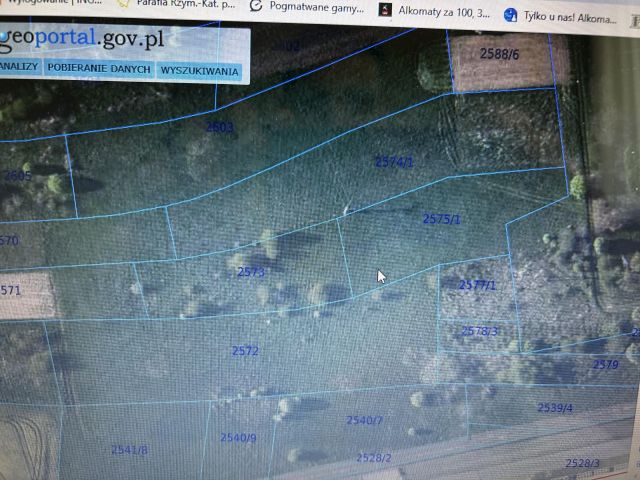
Task: Select parcel 2573 on the map
Action: coord(251,272)
